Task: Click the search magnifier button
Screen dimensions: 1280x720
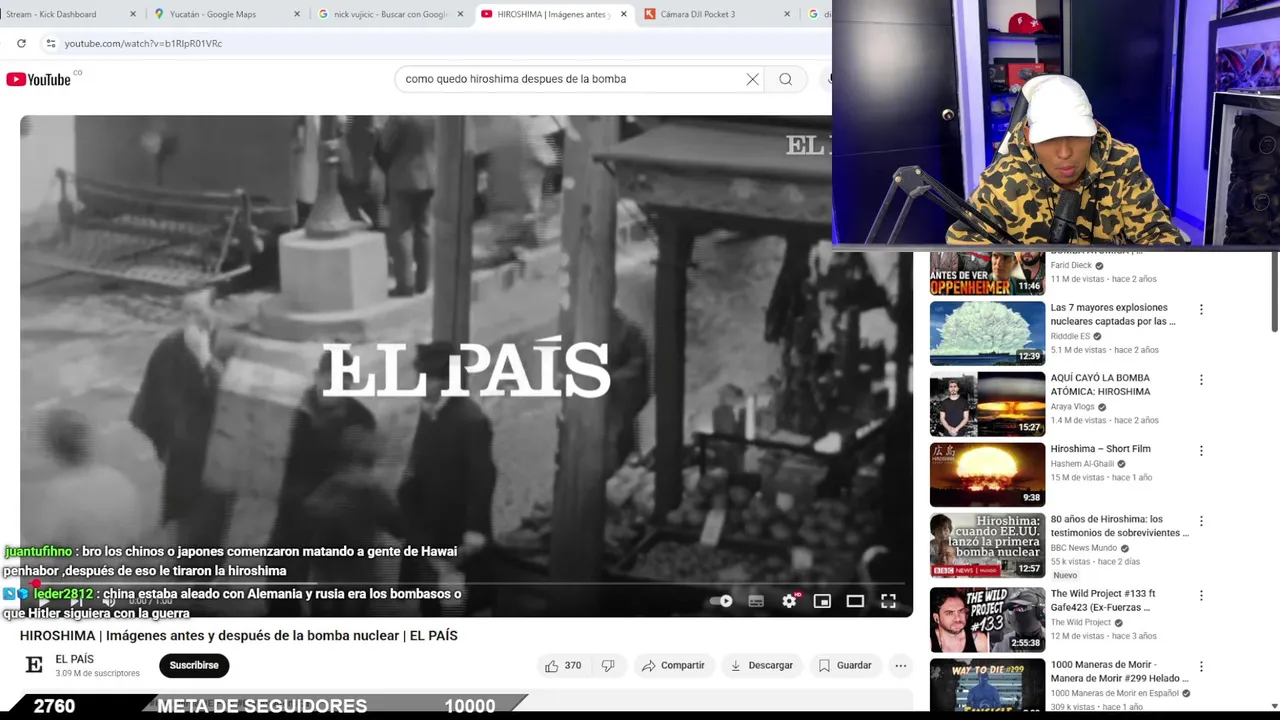Action: [786, 79]
